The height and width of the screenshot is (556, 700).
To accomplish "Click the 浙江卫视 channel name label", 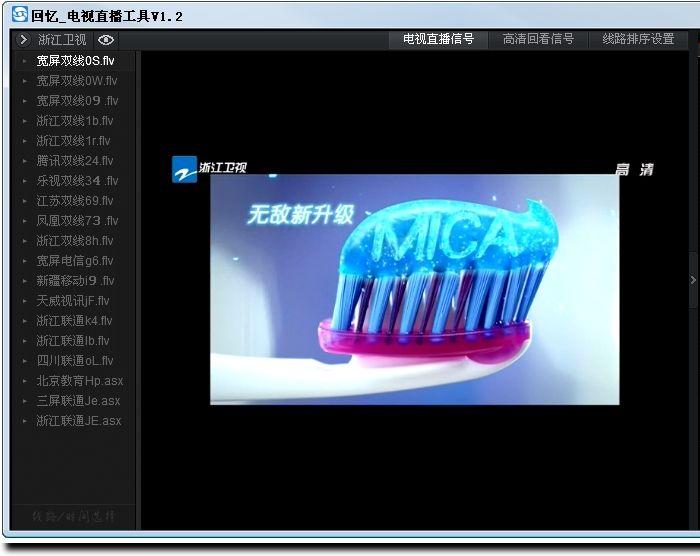I will tap(62, 40).
